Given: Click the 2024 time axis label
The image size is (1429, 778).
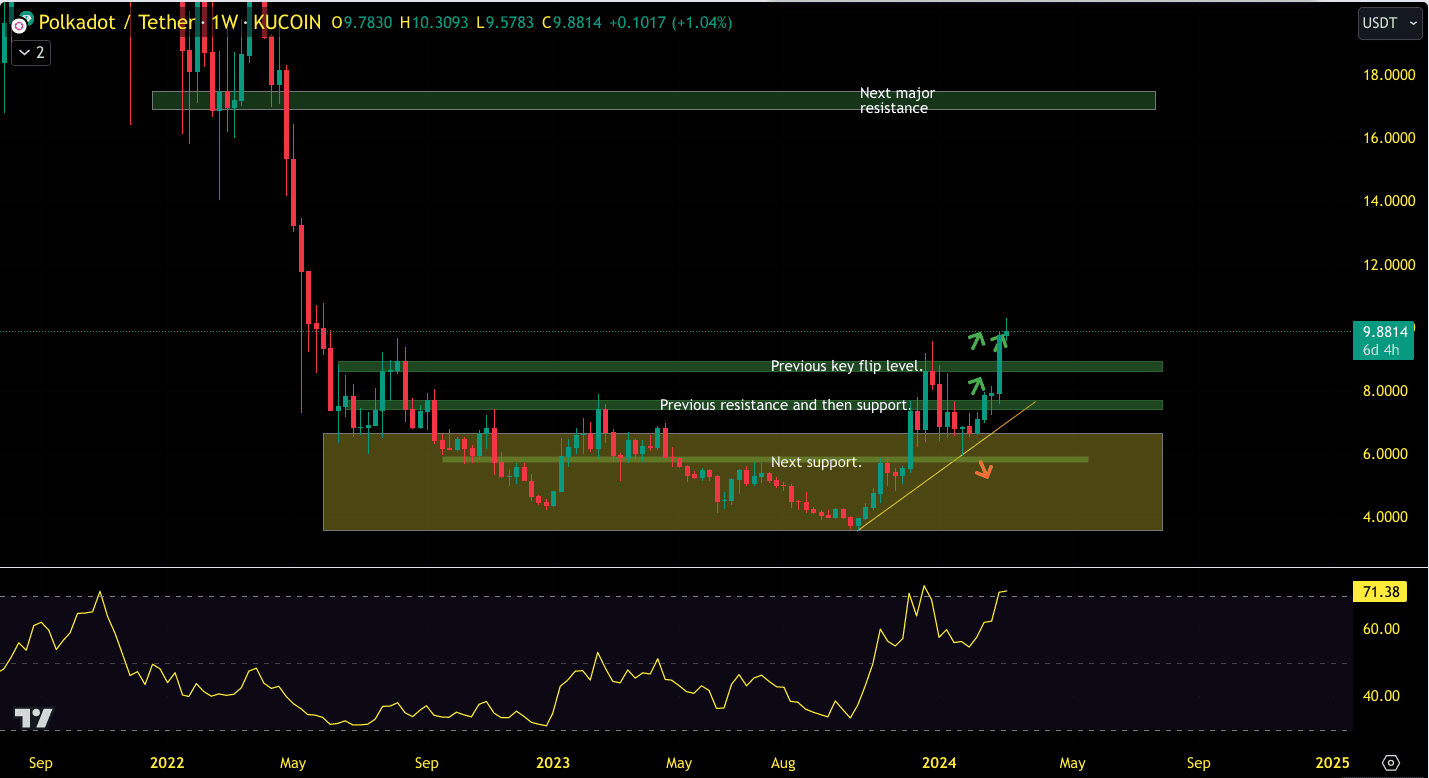Looking at the screenshot, I should click(x=940, y=763).
